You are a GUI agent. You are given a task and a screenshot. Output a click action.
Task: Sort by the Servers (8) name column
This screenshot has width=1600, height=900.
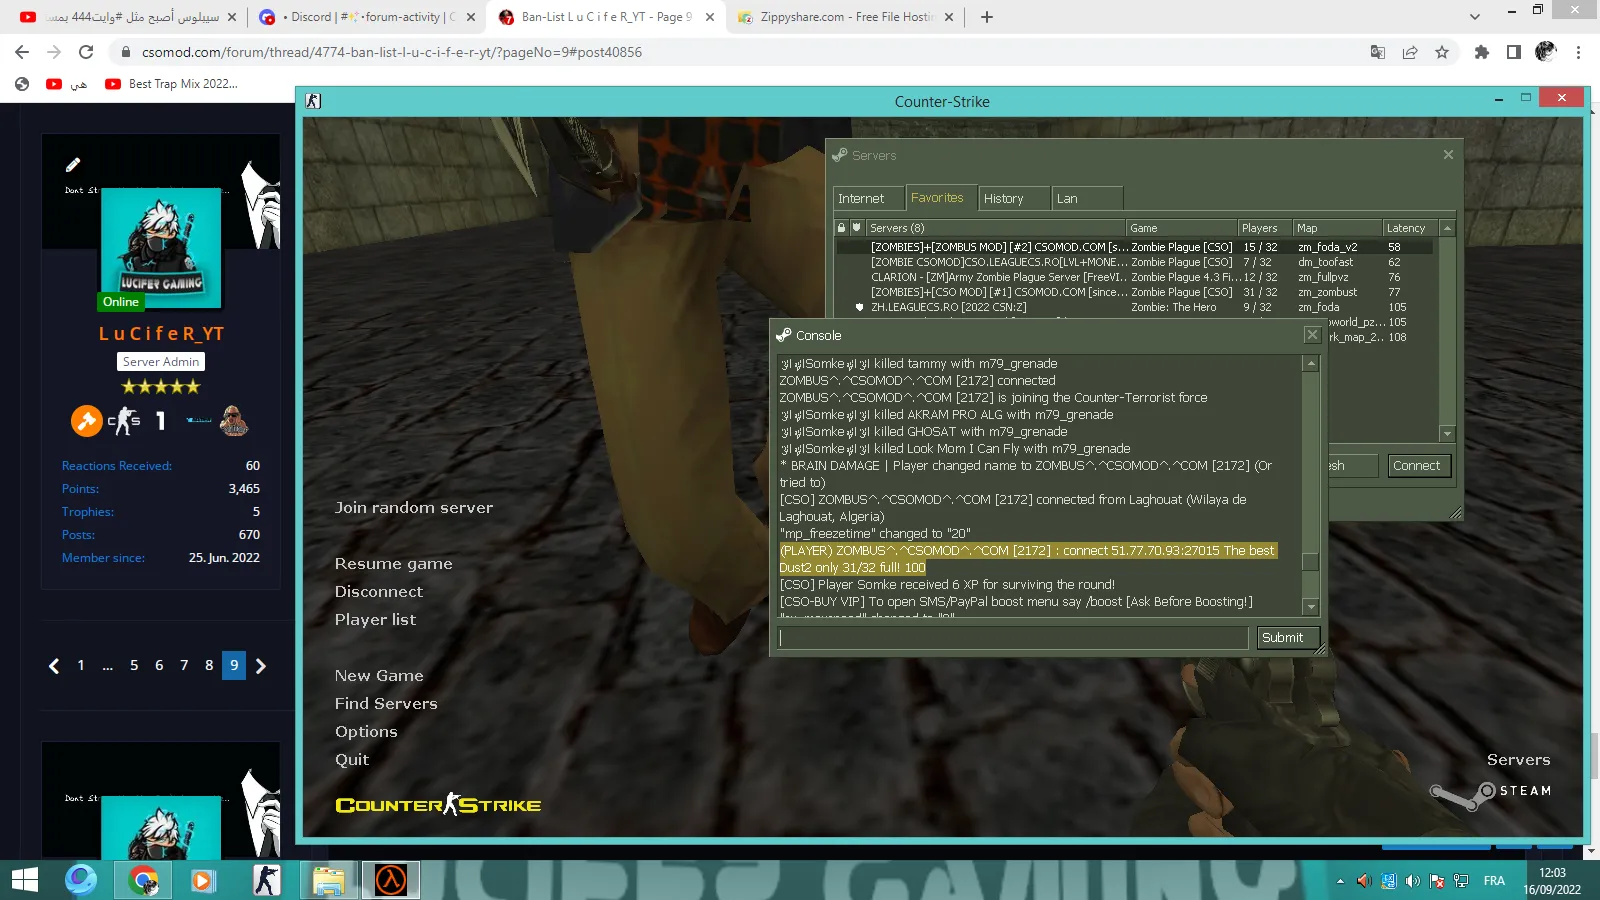click(996, 228)
